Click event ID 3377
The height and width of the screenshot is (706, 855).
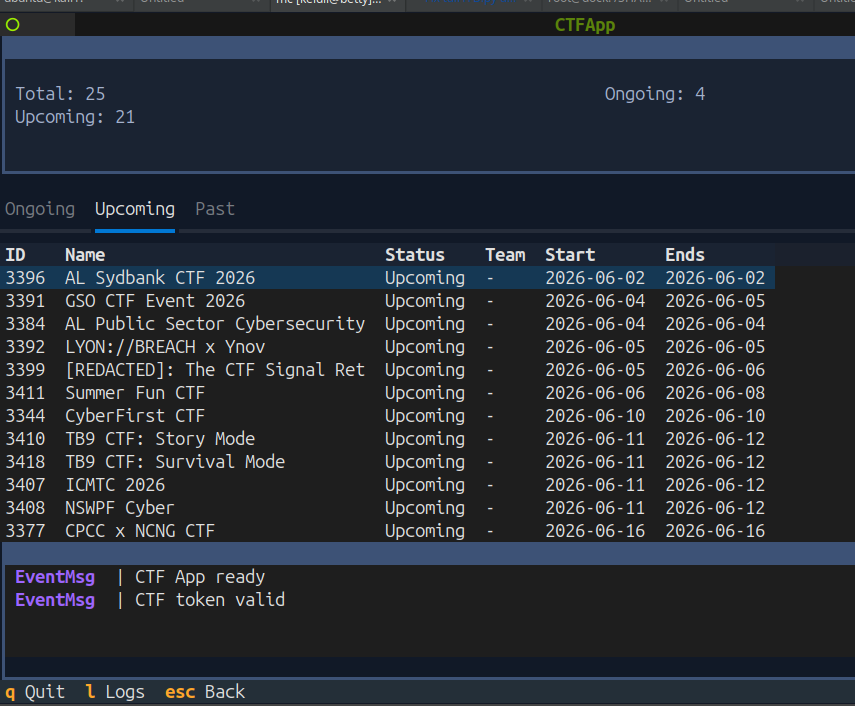point(25,530)
